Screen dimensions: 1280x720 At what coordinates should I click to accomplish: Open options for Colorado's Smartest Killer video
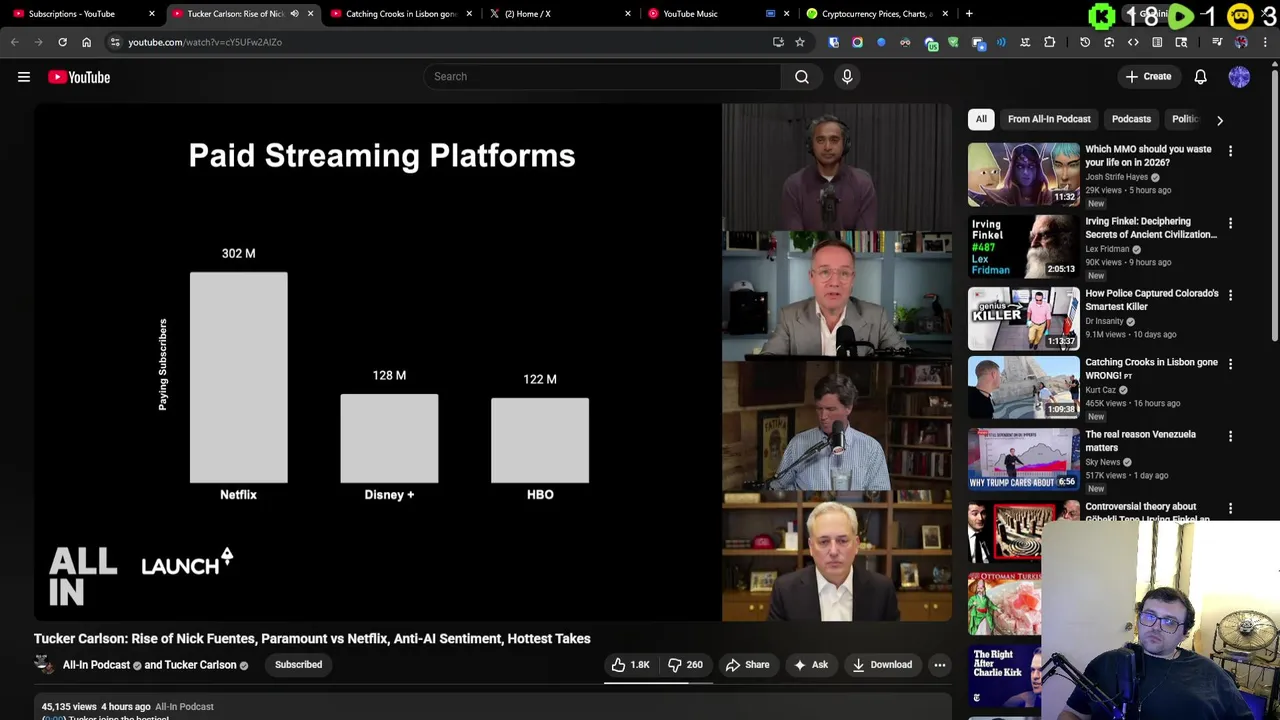1230,295
